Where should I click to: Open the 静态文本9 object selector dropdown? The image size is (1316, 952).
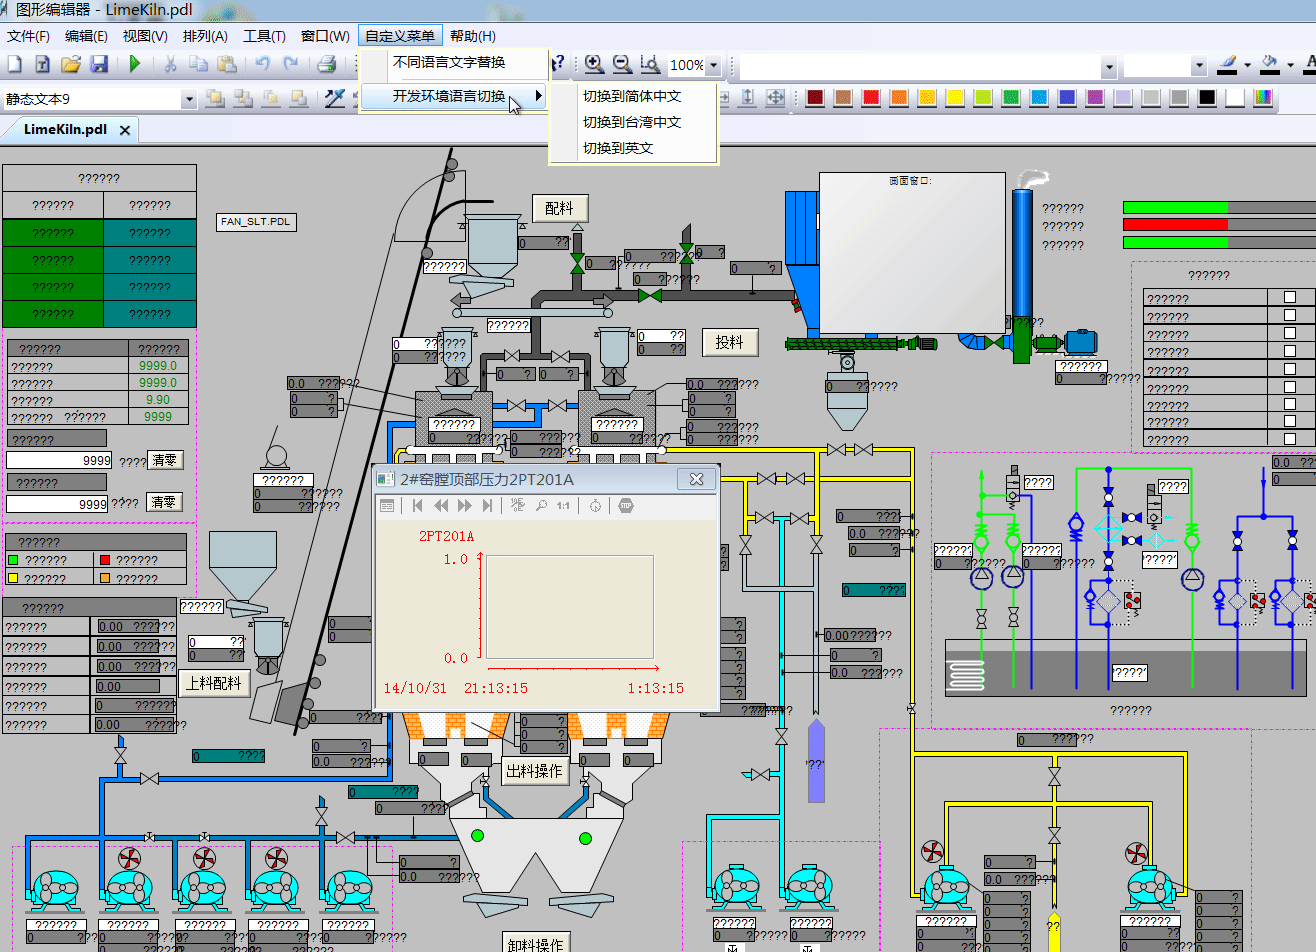click(x=188, y=99)
